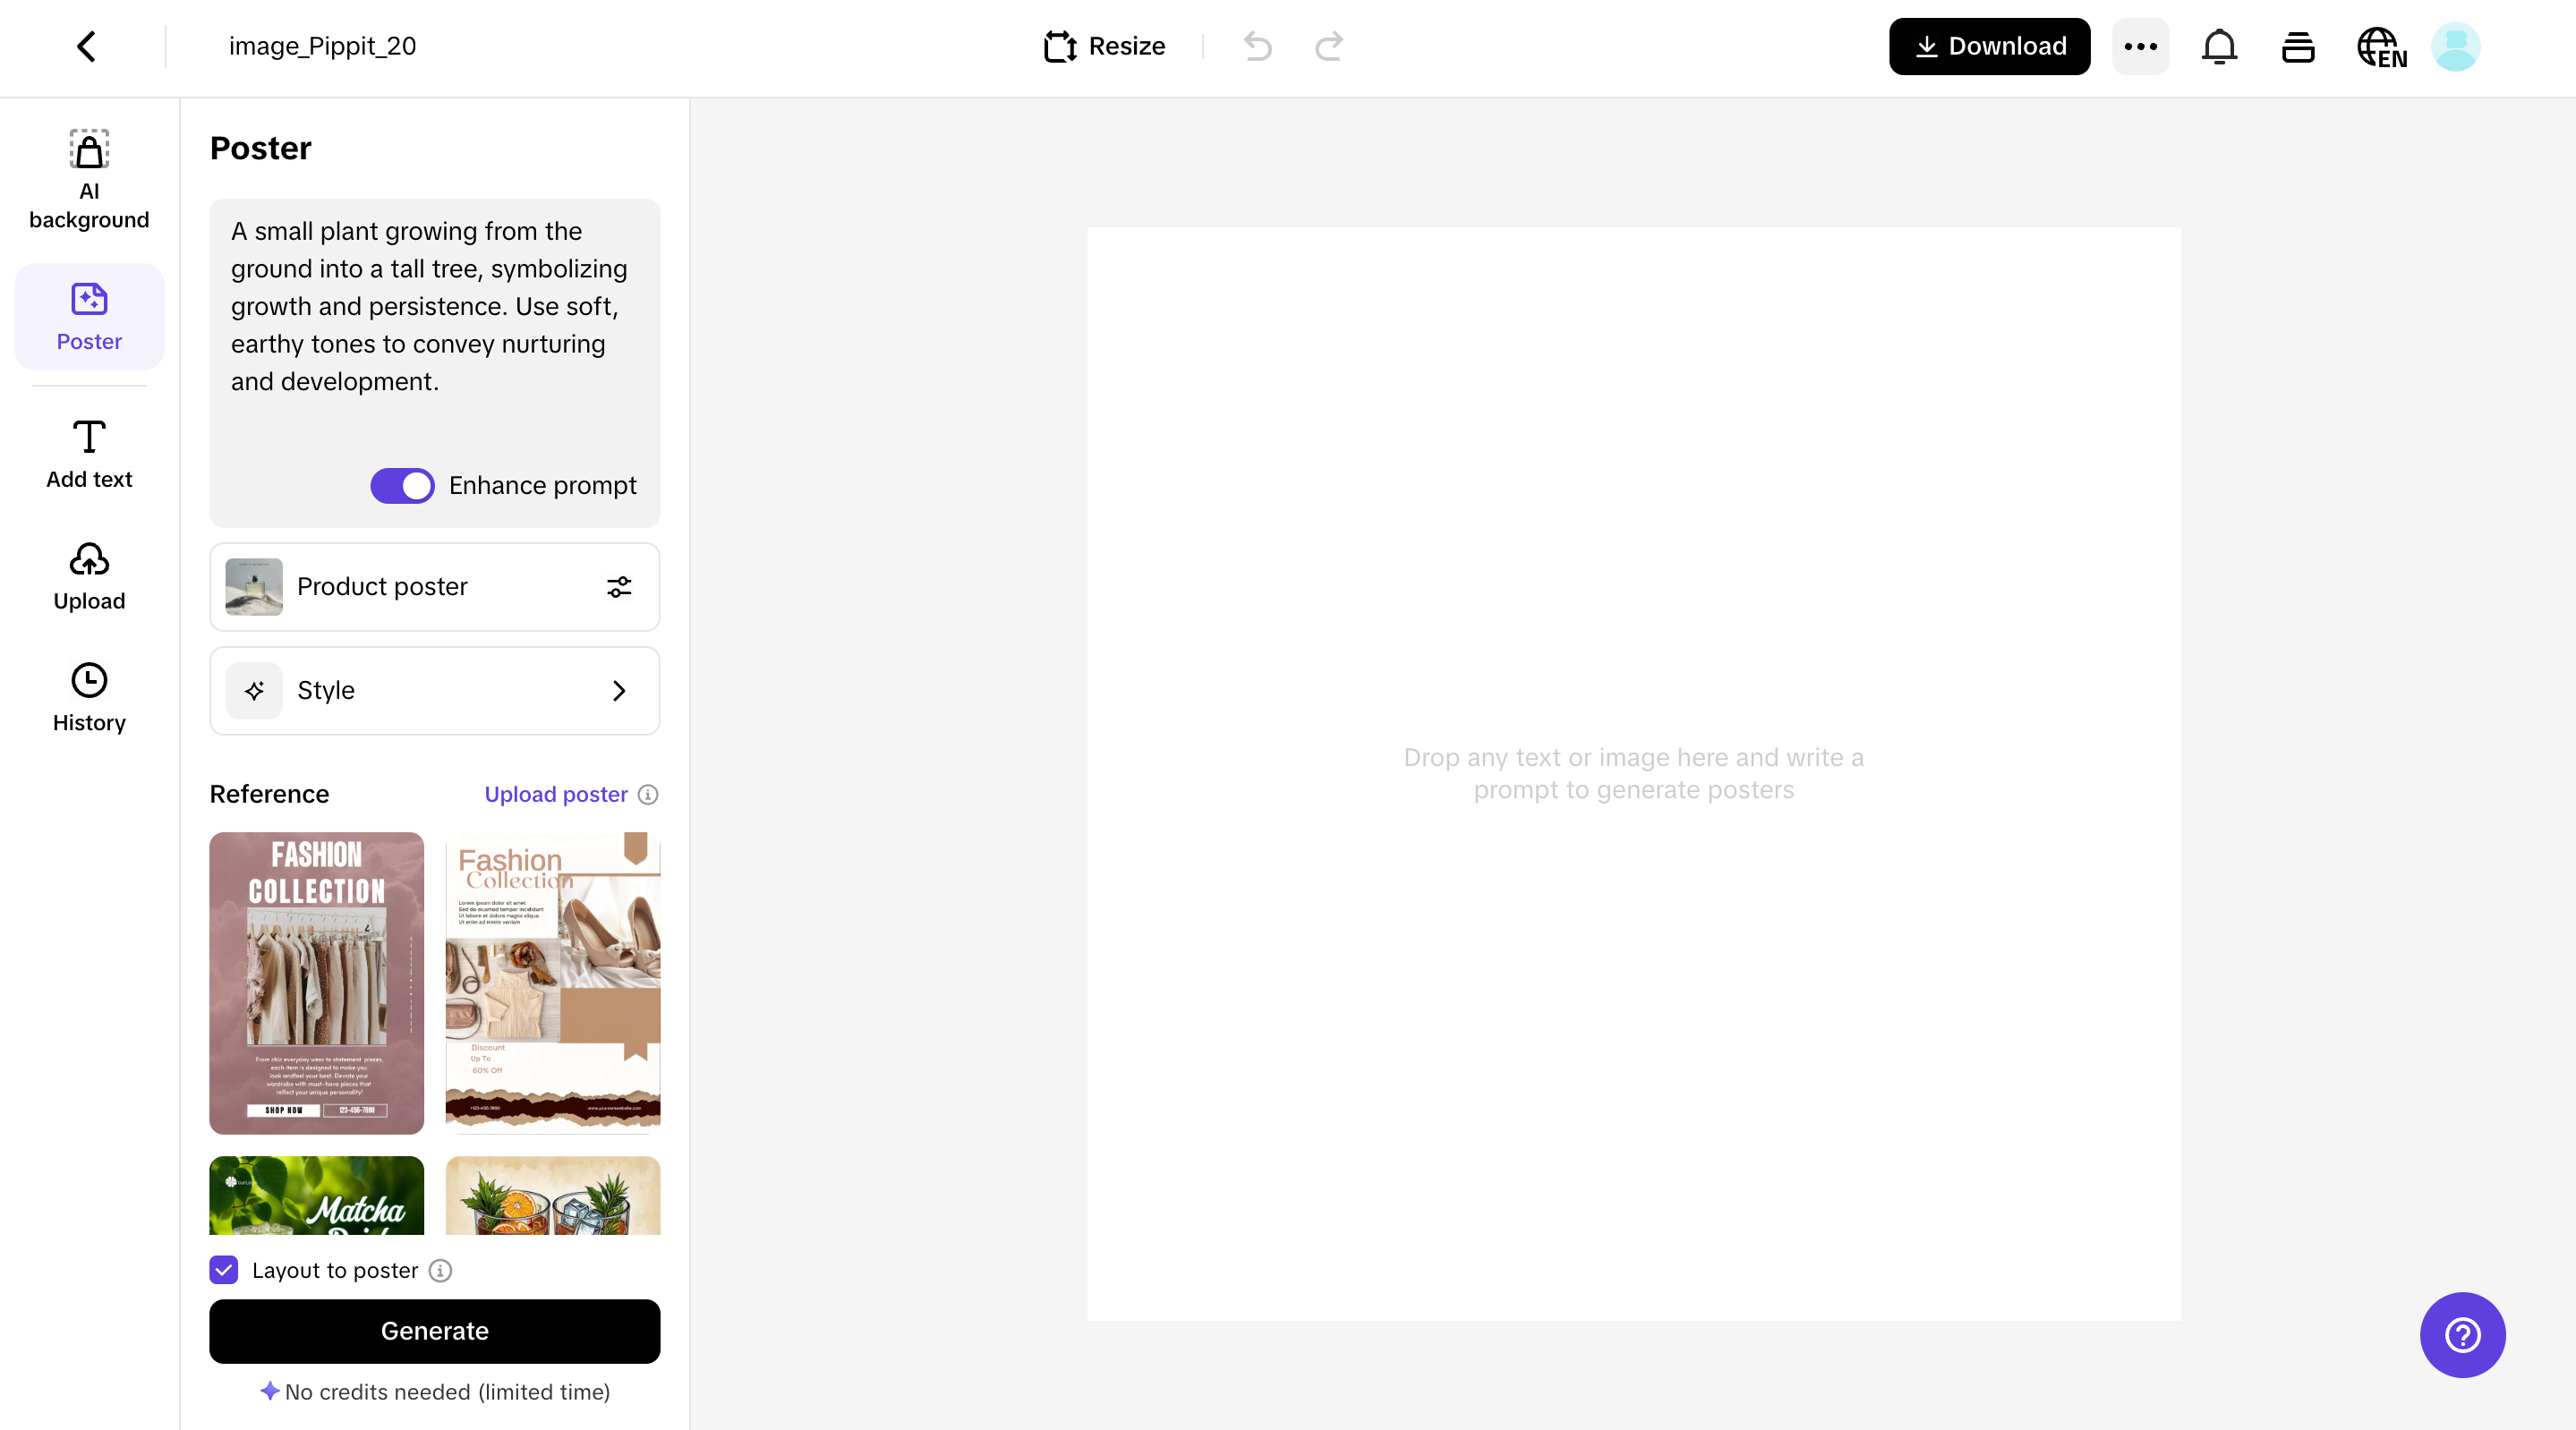Select the Poster tool in the sidebar
This screenshot has height=1430, width=2576.
(x=88, y=316)
